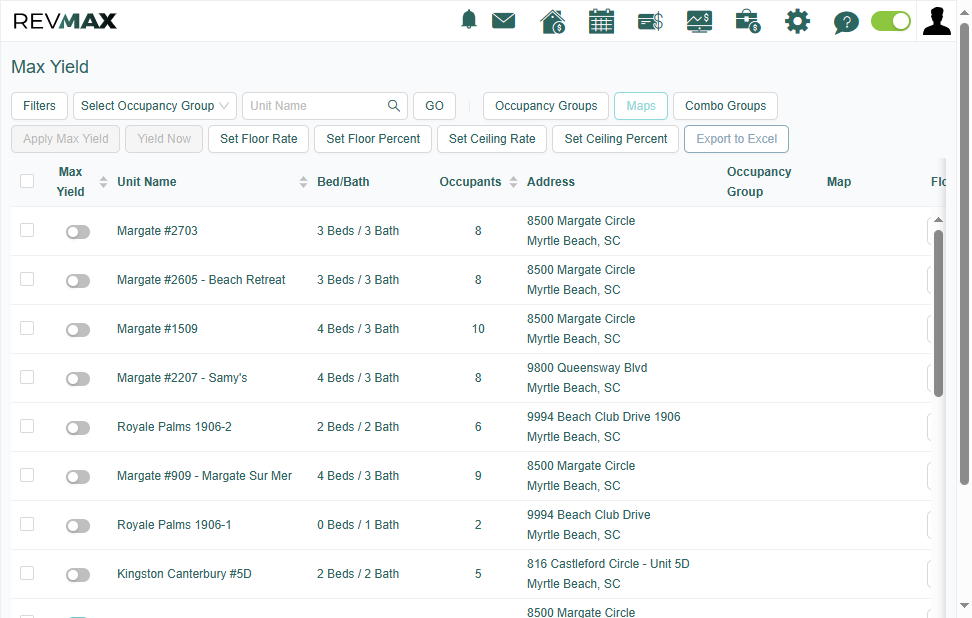Image resolution: width=972 pixels, height=618 pixels.
Task: Click Yield Now button
Action: point(164,139)
